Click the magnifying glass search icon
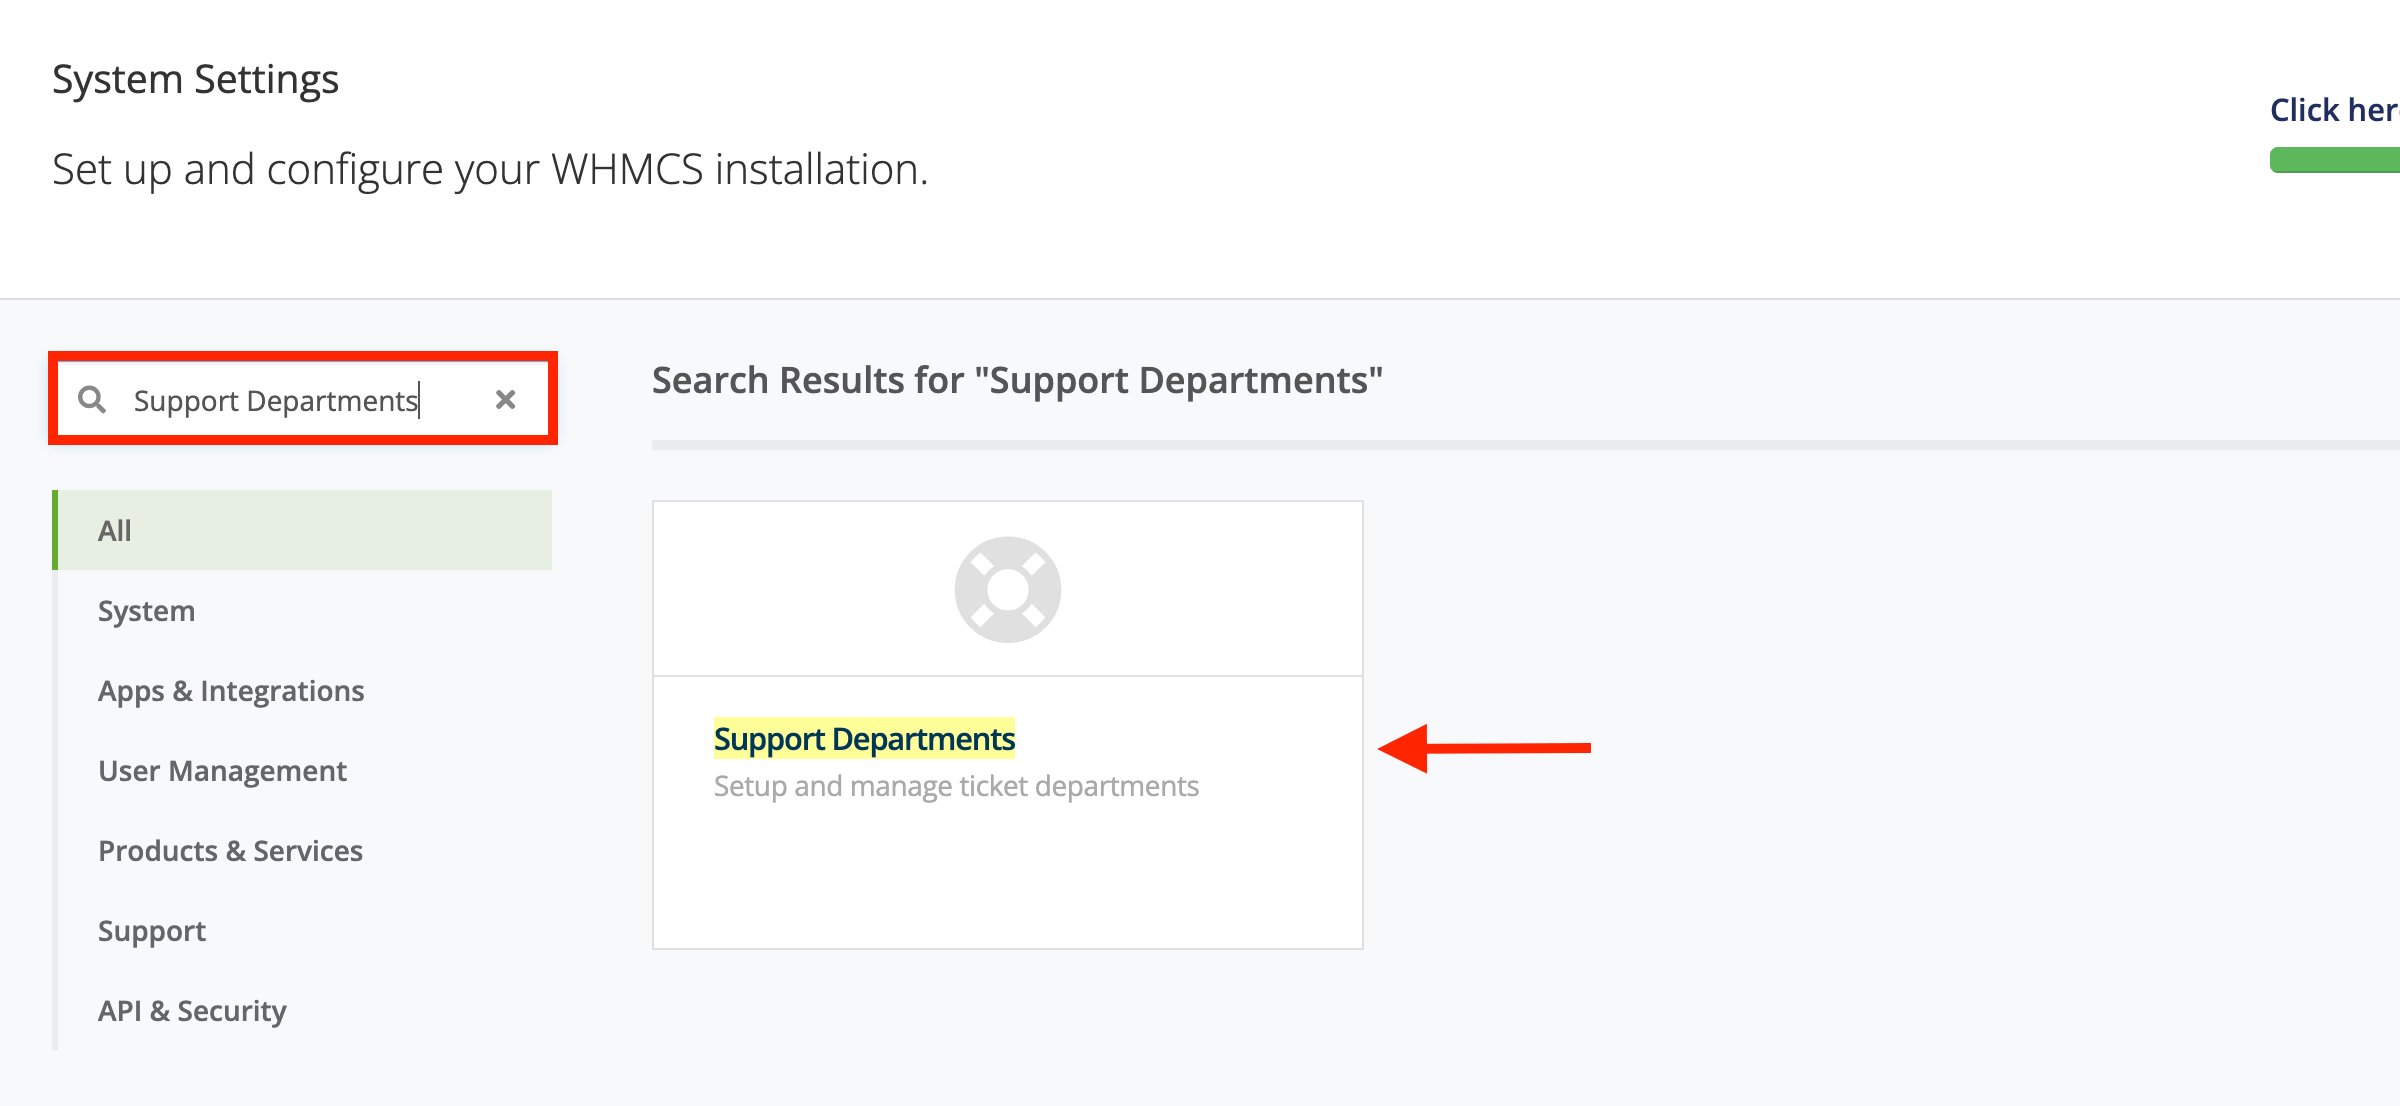 (93, 399)
